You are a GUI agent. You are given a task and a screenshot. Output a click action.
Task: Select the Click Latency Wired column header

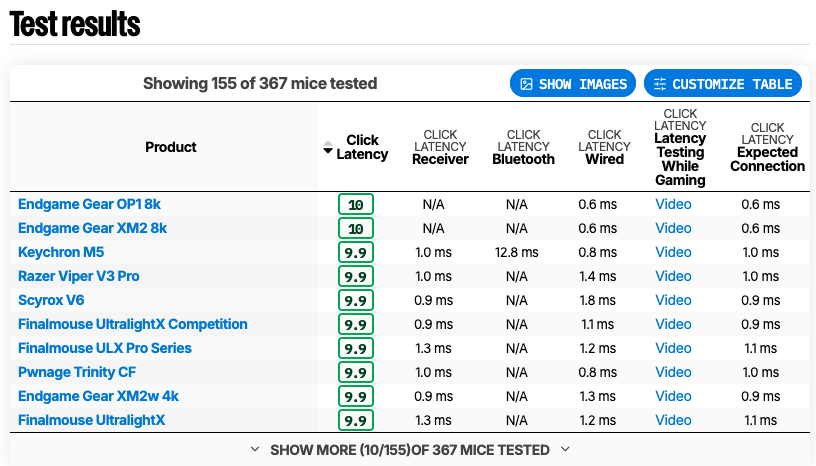[x=604, y=147]
